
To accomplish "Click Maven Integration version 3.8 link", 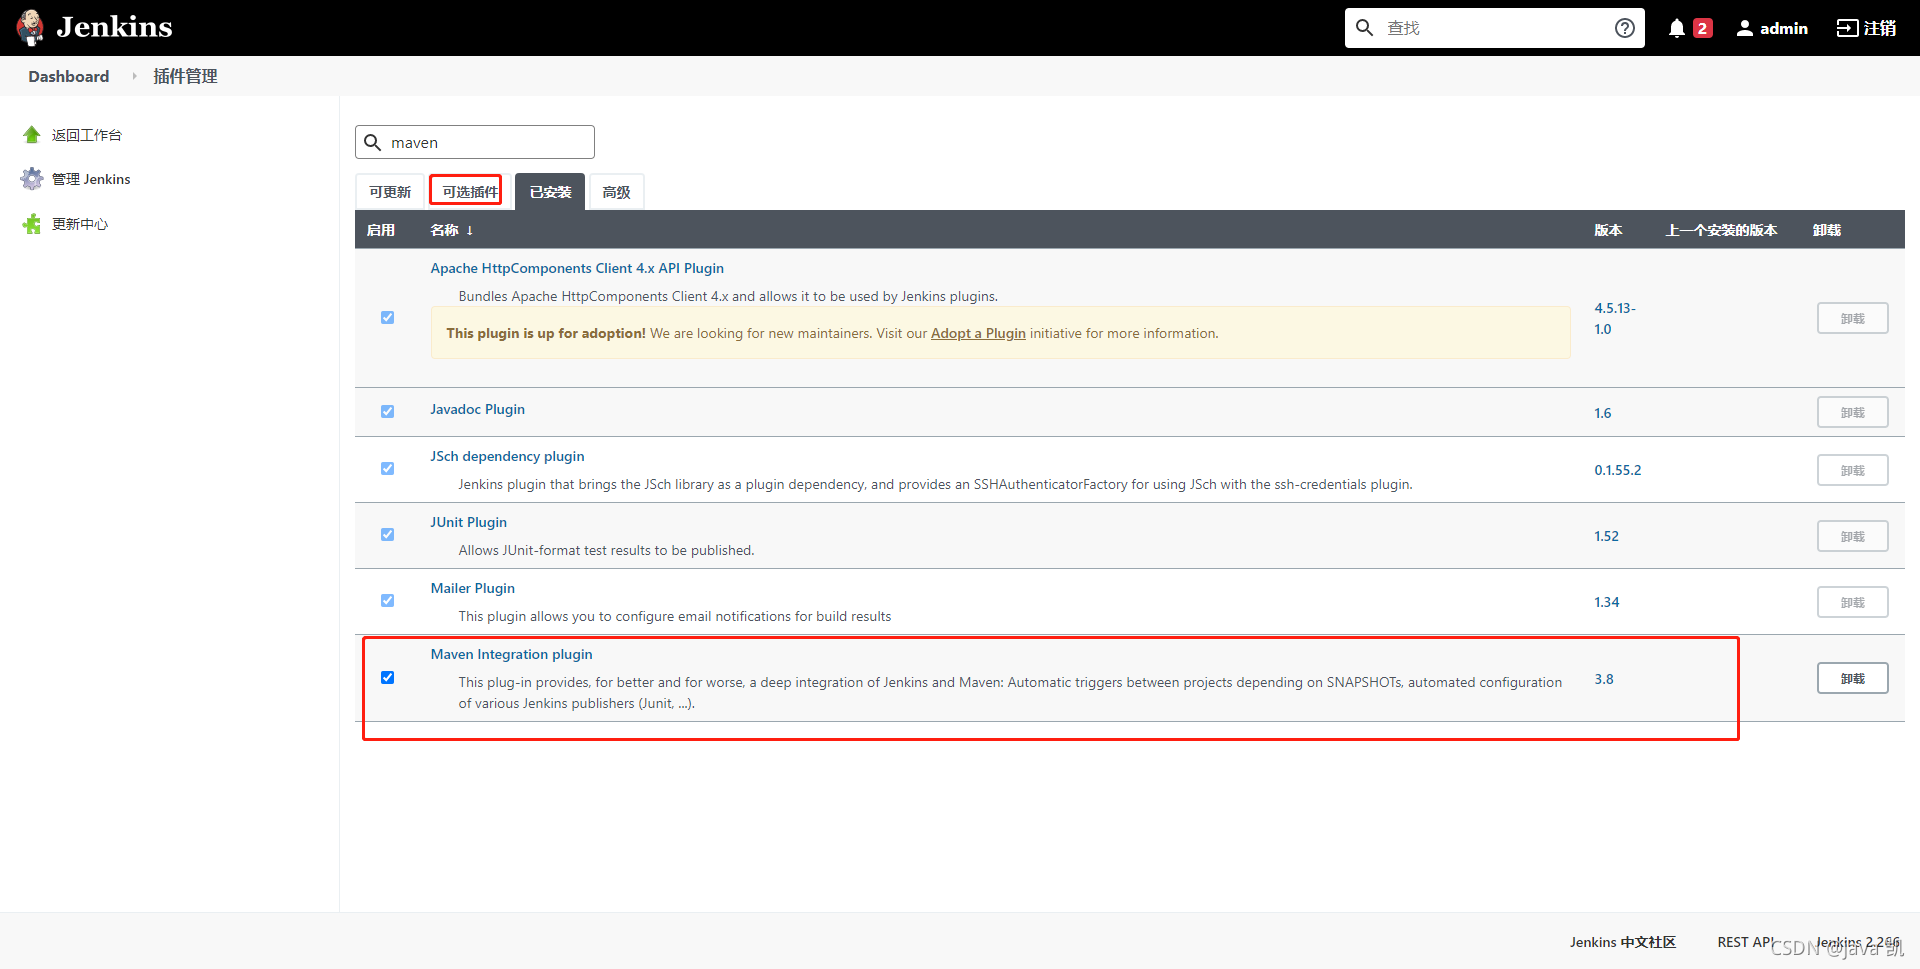I will tap(1604, 679).
